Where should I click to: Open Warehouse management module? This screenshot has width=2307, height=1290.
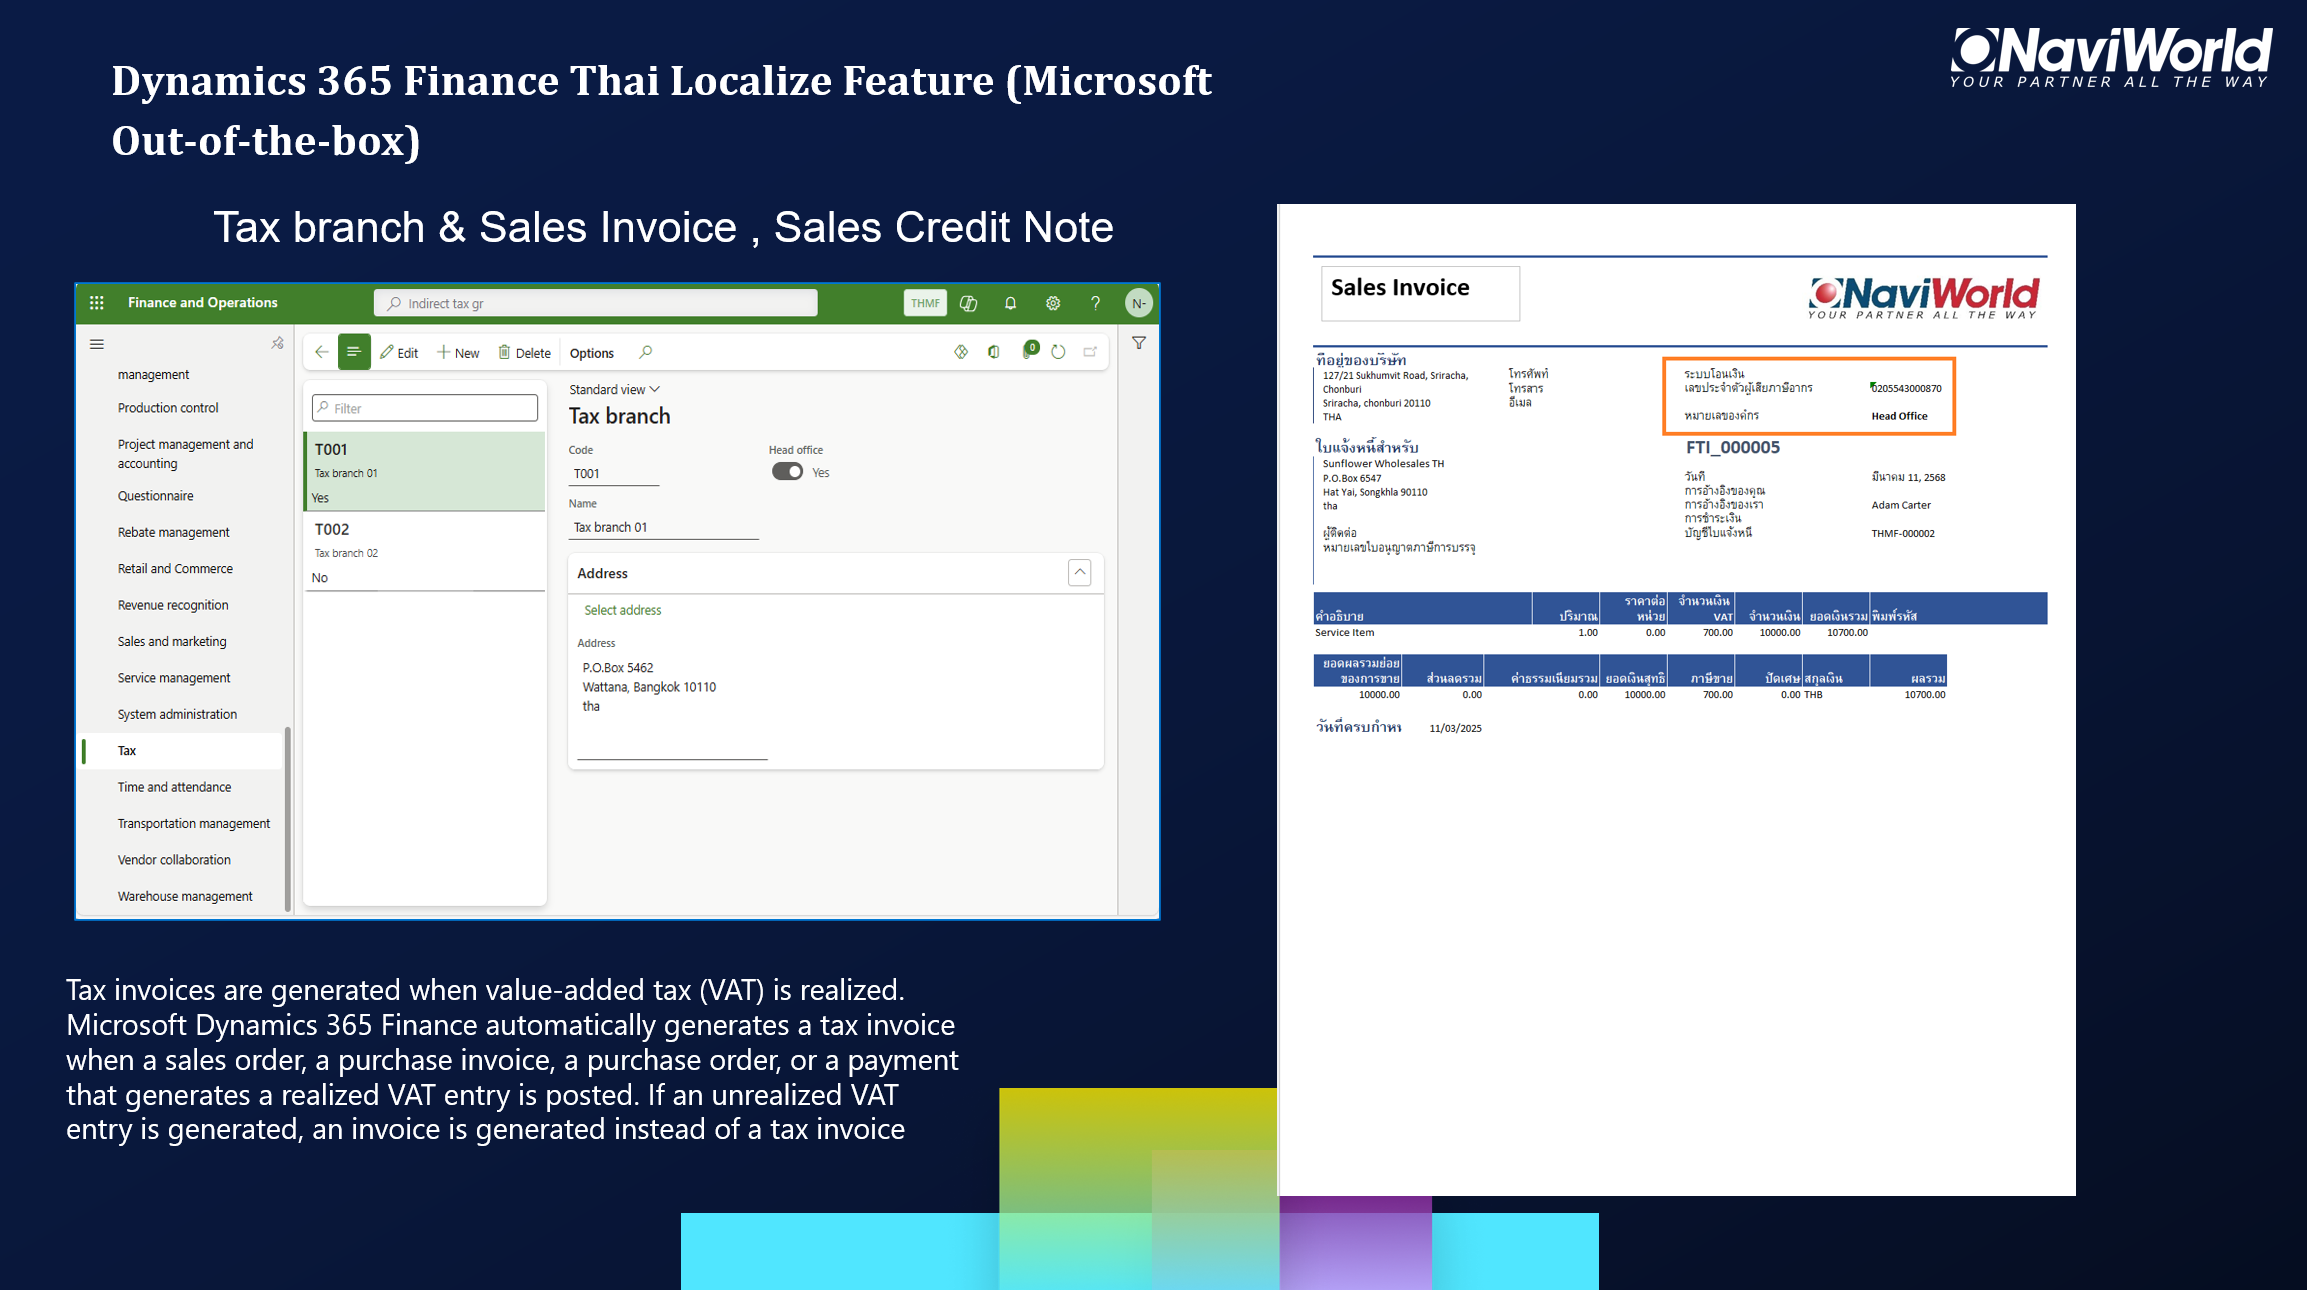pos(185,897)
